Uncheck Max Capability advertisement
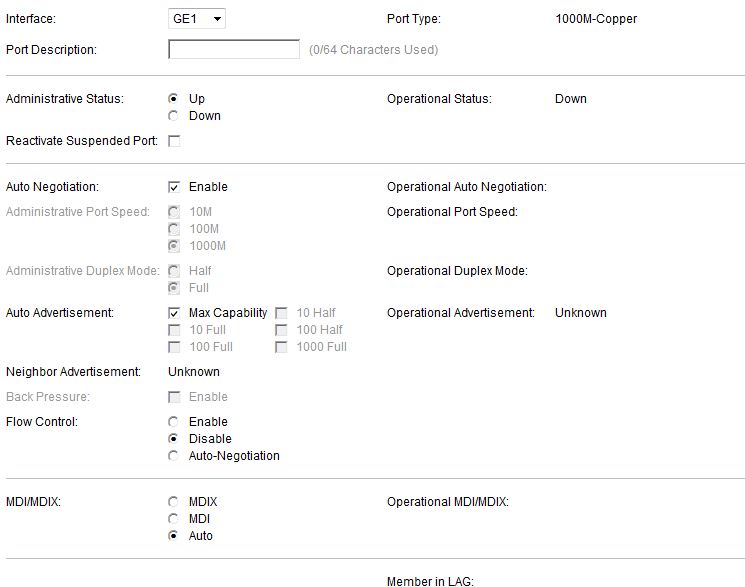 [174, 313]
